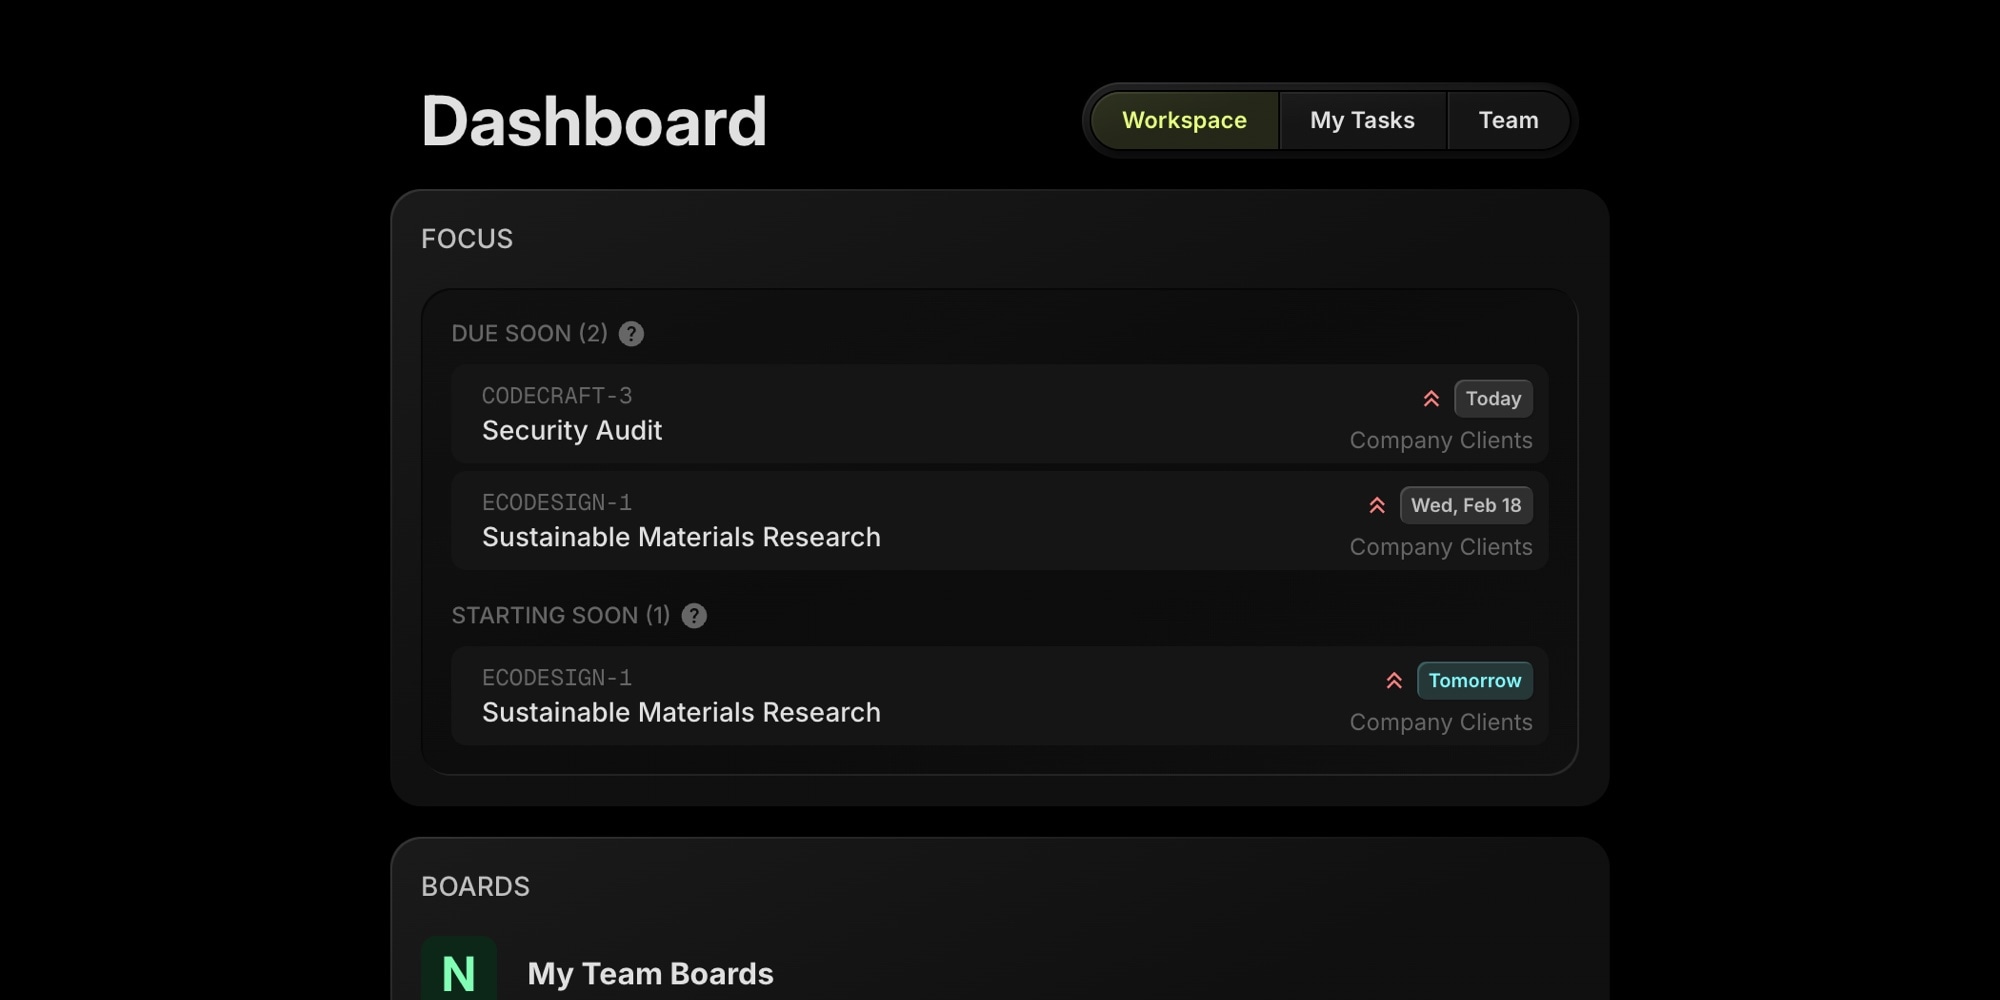This screenshot has width=2000, height=1000.
Task: Click the ECODESIGN-1 ID under Starting Soon
Action: 557,678
